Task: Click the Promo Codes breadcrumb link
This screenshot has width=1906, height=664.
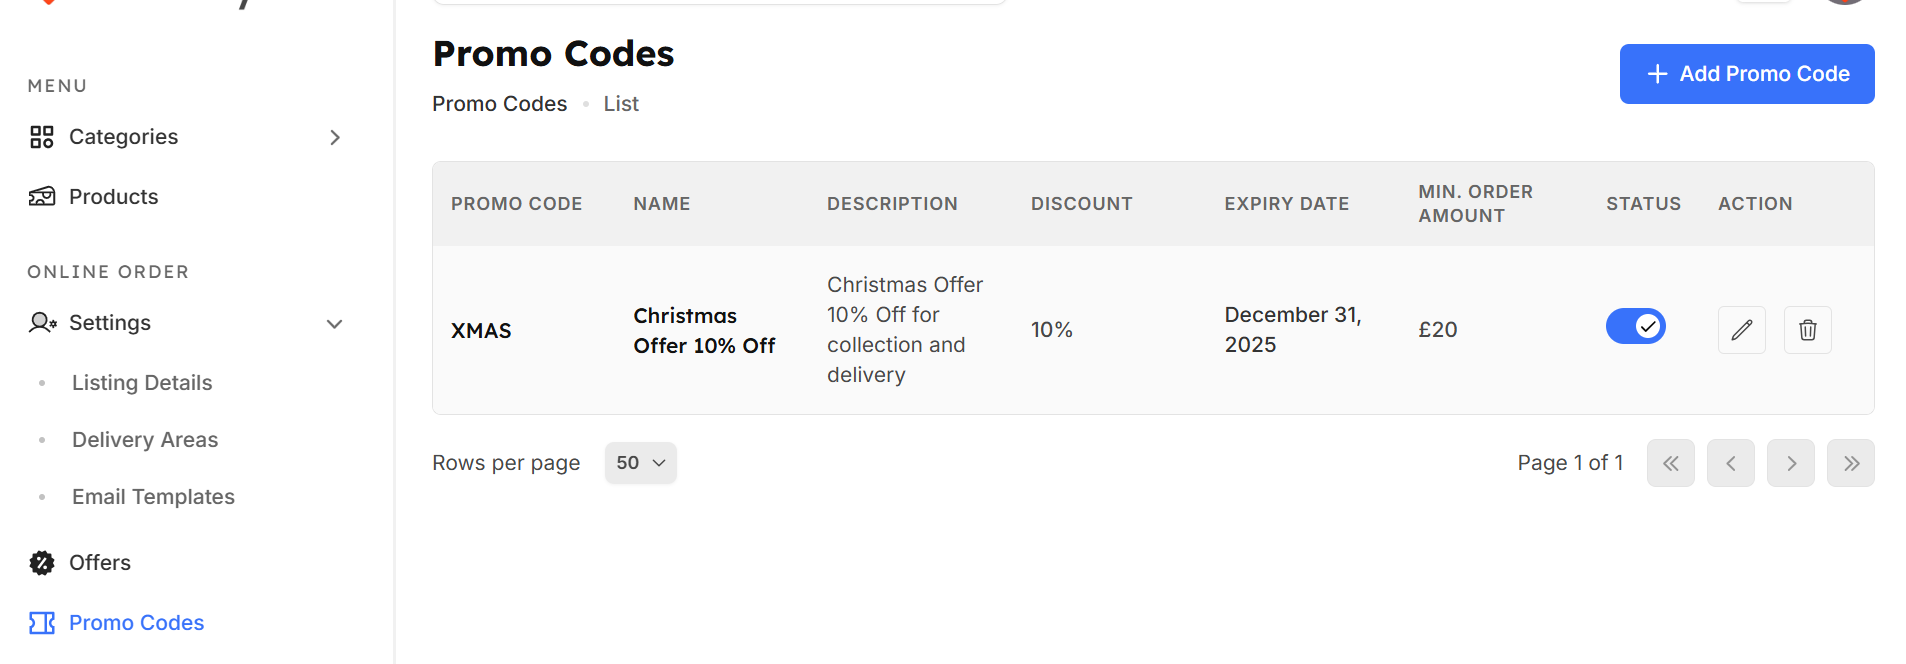Action: (499, 104)
